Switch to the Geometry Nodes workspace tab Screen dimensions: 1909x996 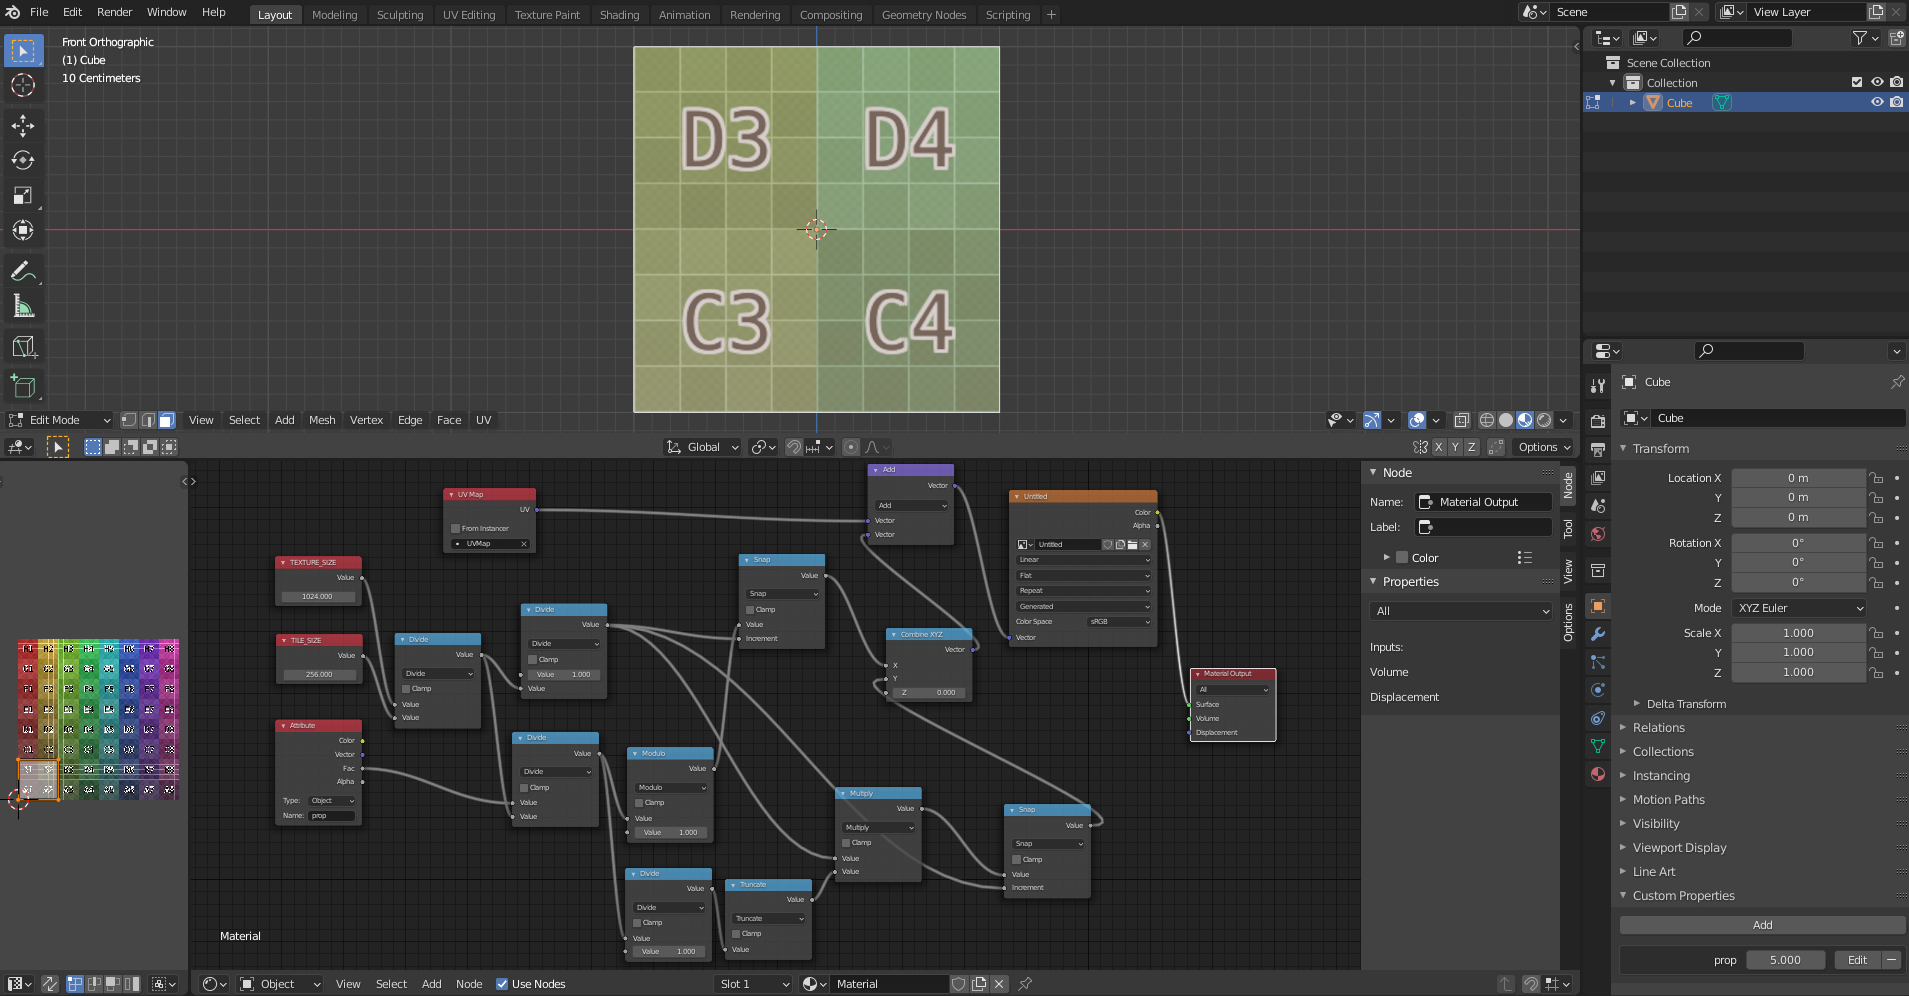924,15
